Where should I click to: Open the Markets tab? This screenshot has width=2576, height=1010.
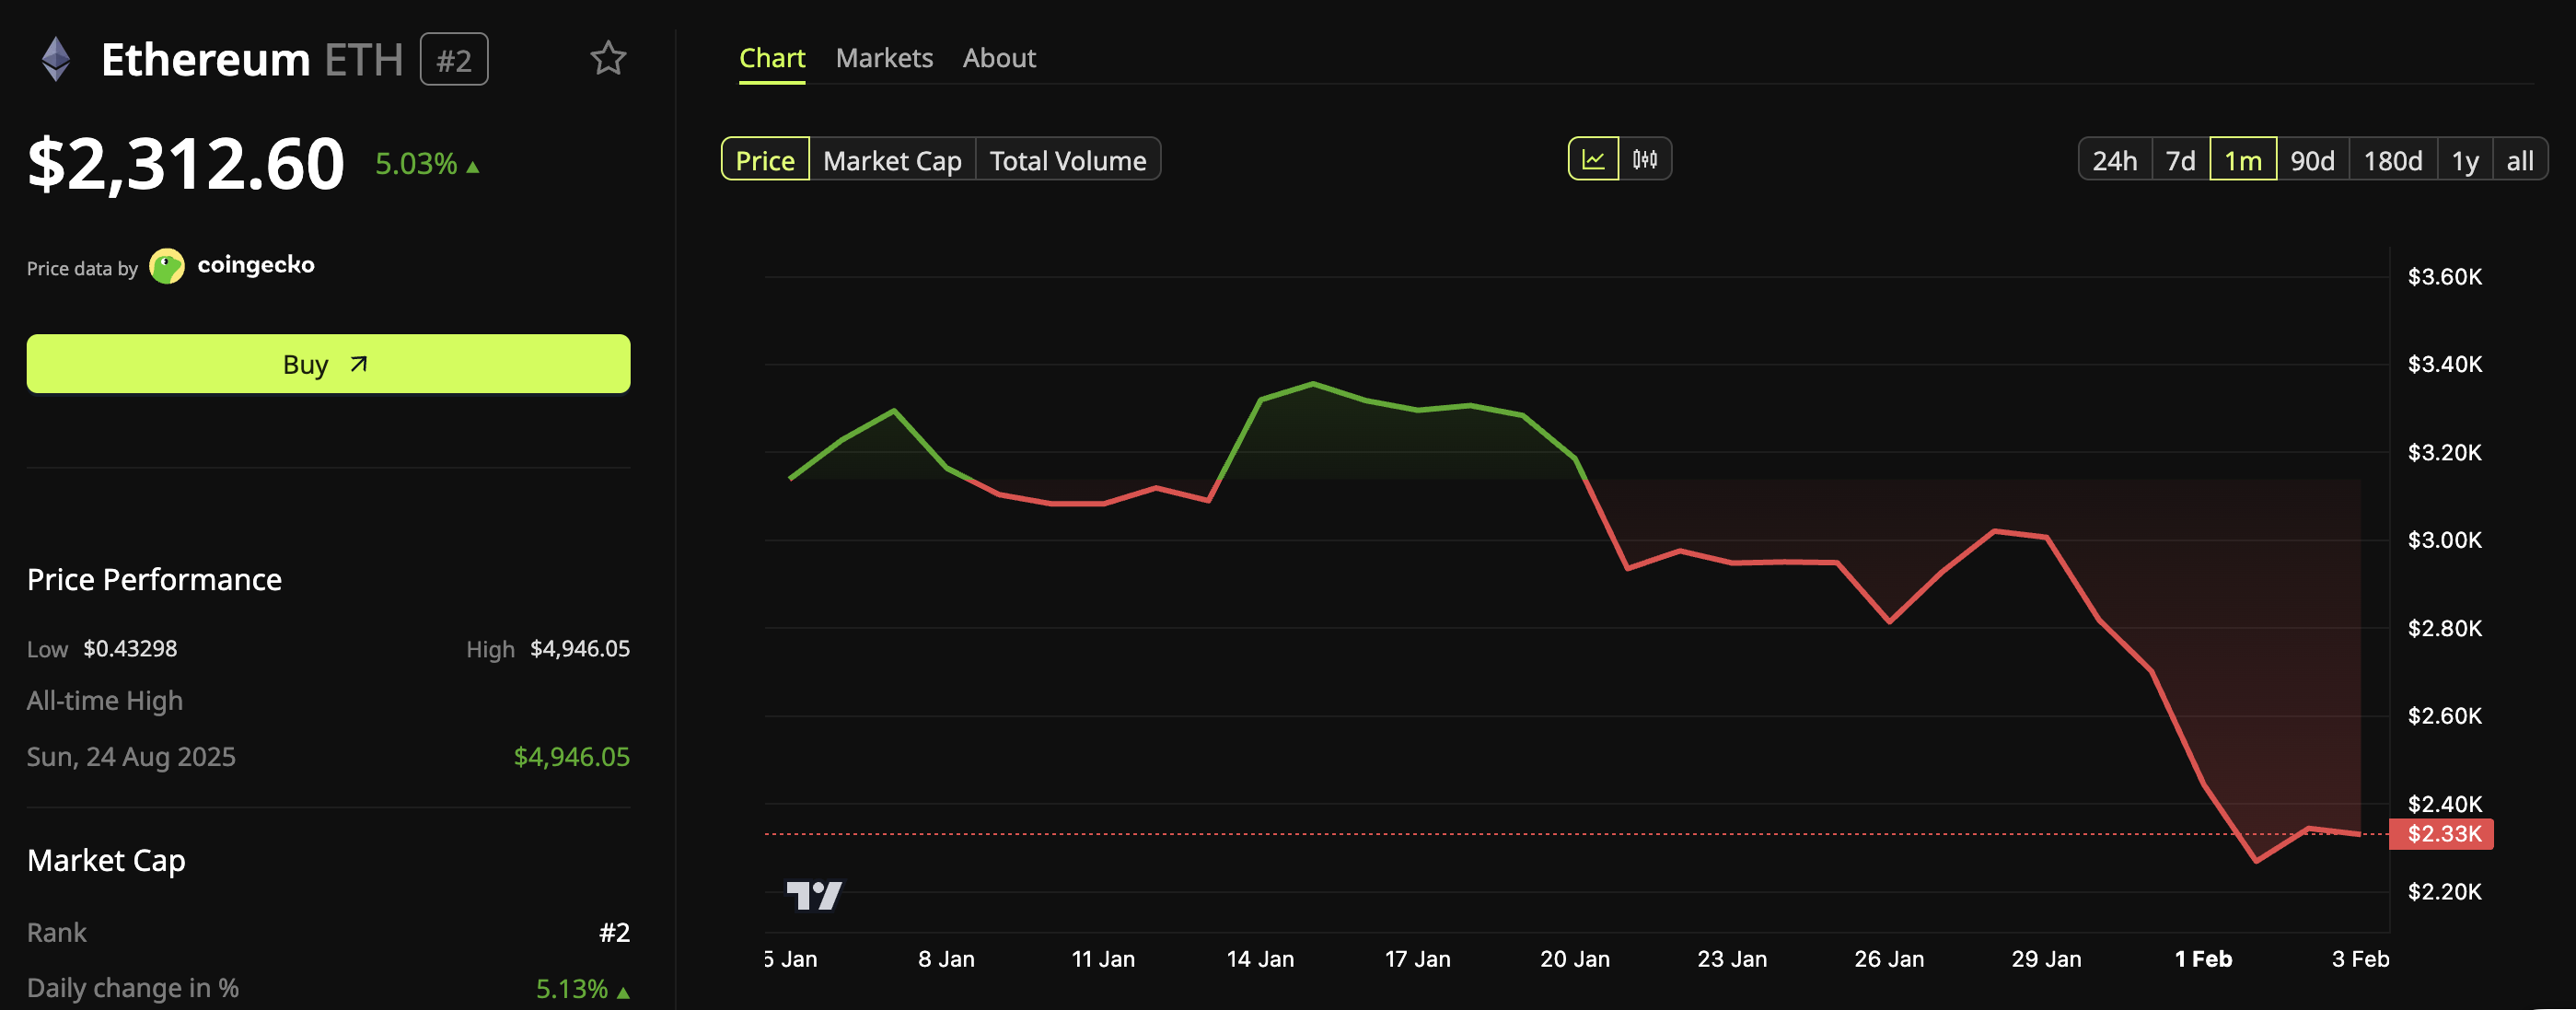pos(884,58)
